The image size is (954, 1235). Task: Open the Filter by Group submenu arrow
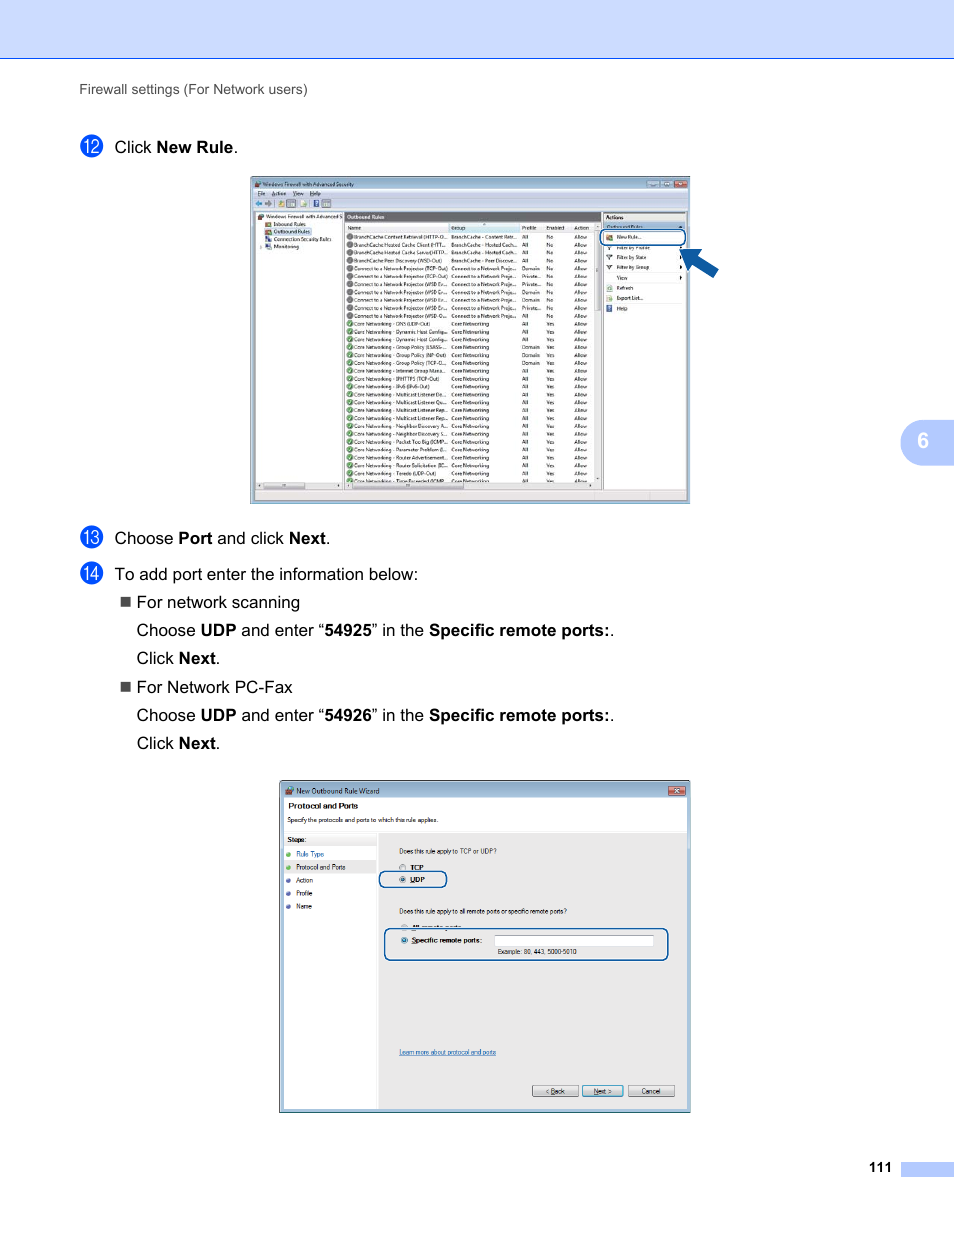pyautogui.click(x=681, y=267)
